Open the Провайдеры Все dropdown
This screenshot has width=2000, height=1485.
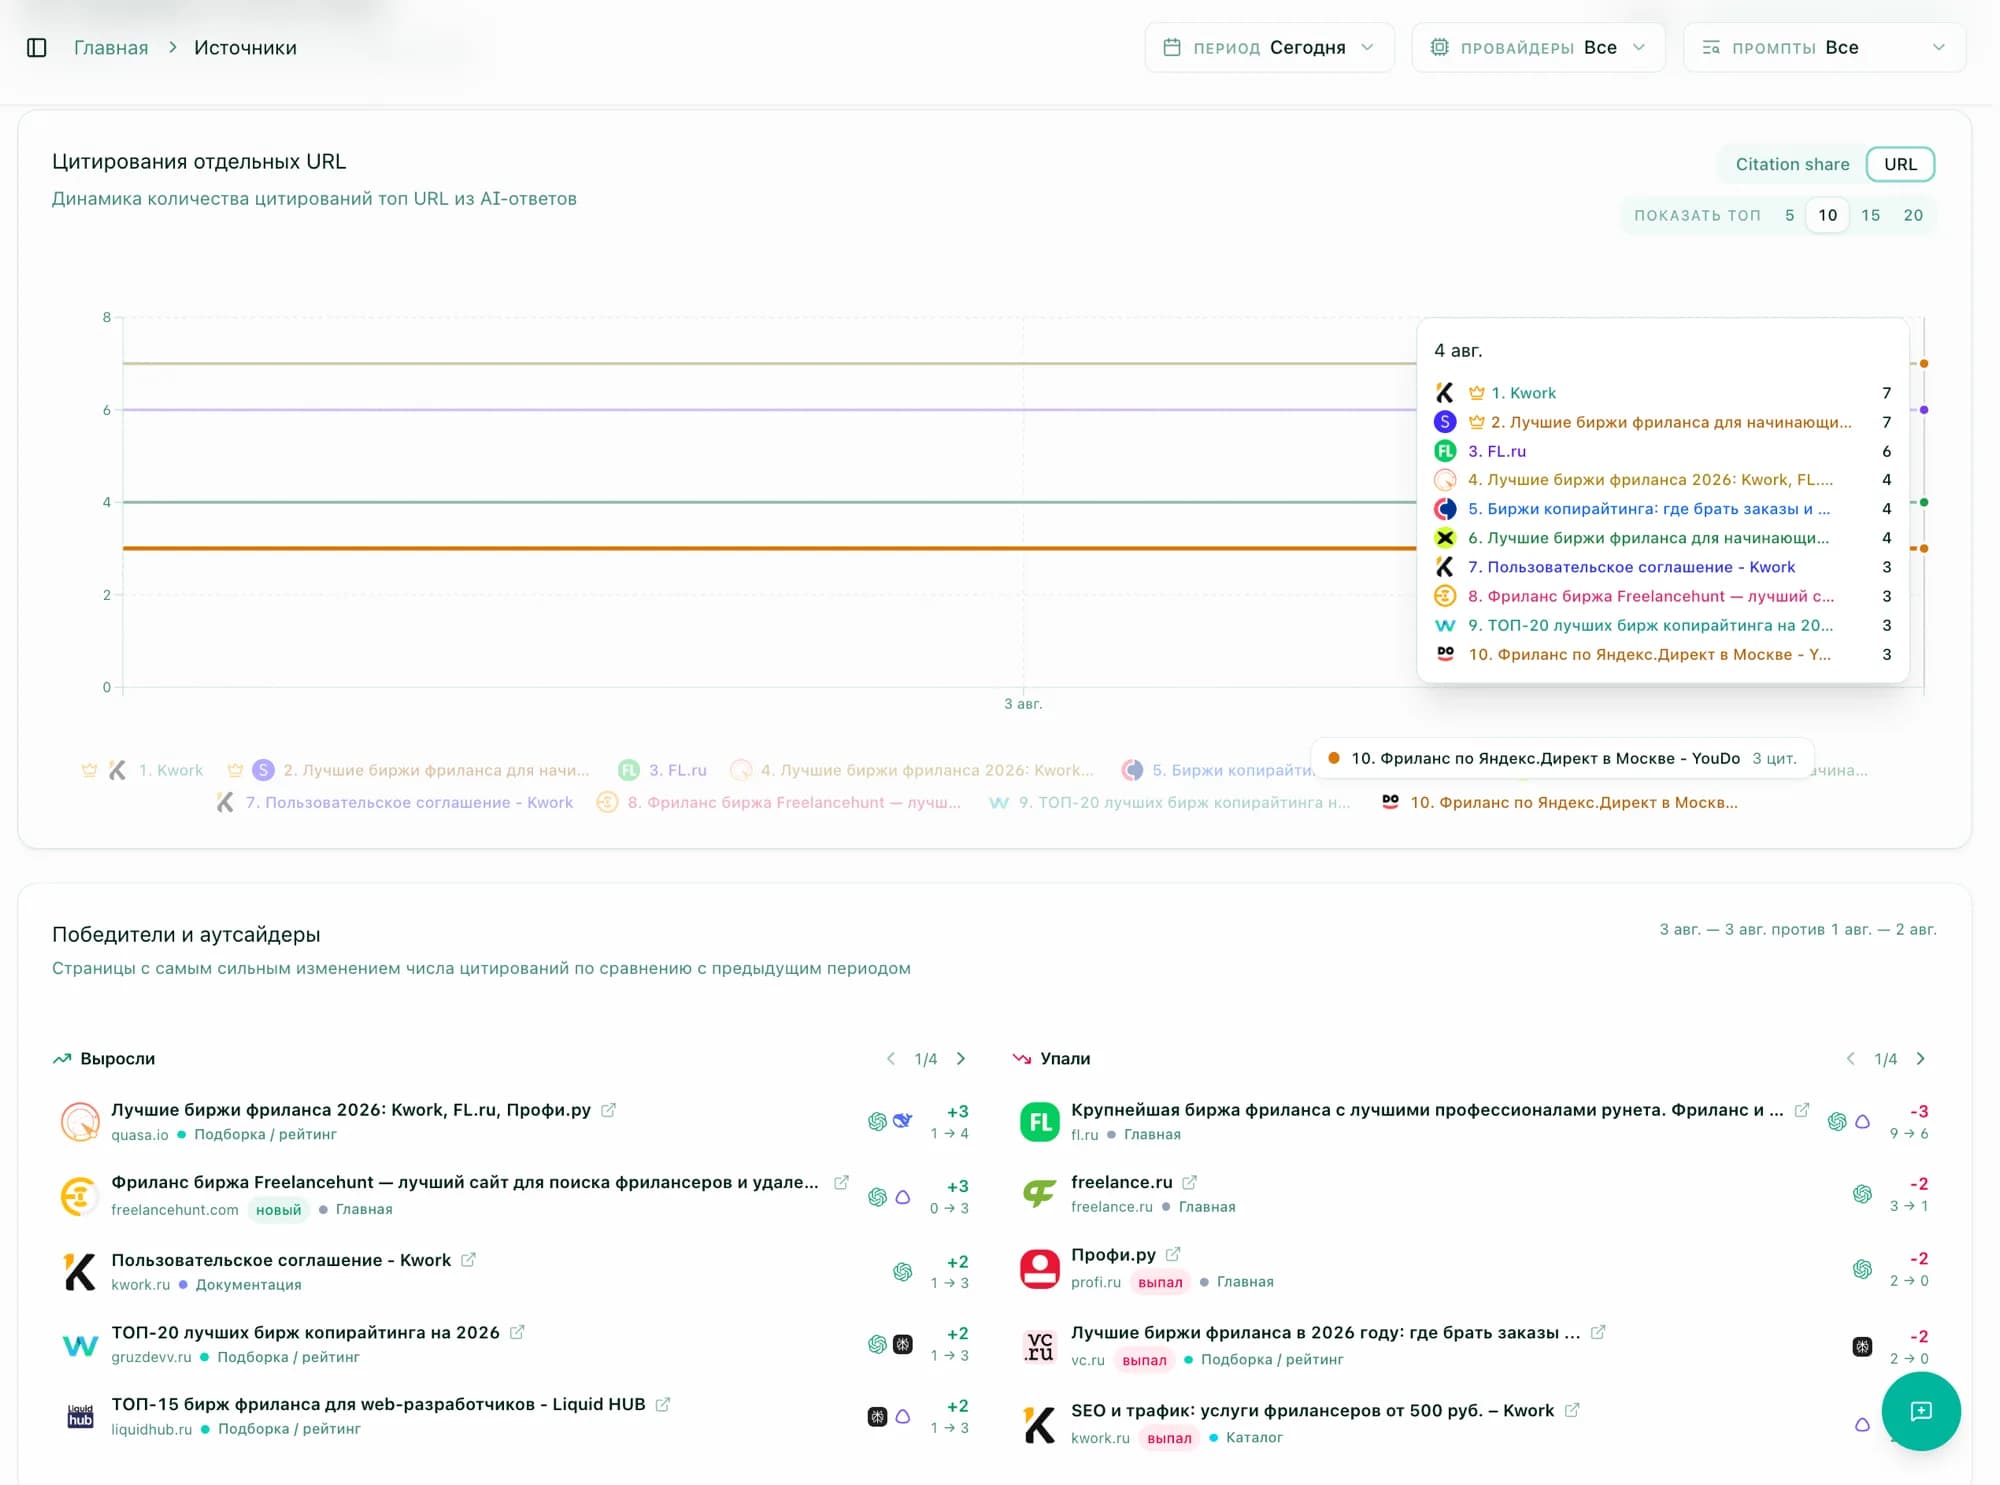[1538, 48]
